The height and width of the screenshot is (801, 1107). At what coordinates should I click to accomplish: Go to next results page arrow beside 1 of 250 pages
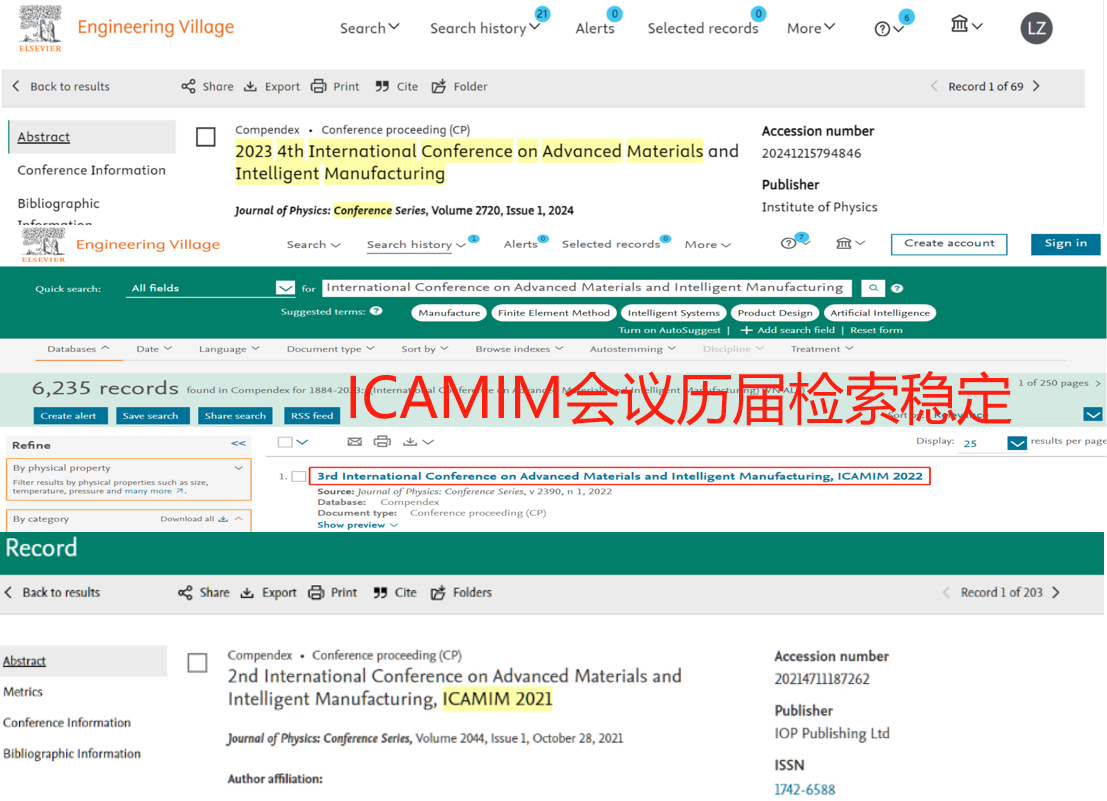tap(1098, 383)
